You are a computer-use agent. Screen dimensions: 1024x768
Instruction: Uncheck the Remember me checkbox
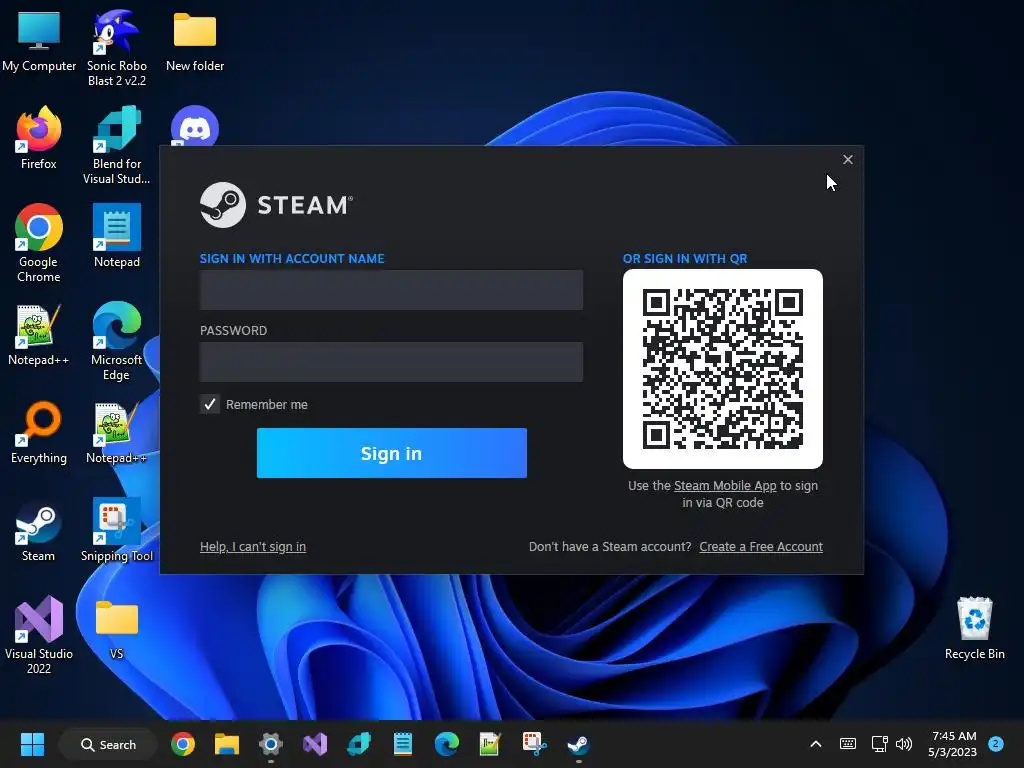(x=210, y=404)
